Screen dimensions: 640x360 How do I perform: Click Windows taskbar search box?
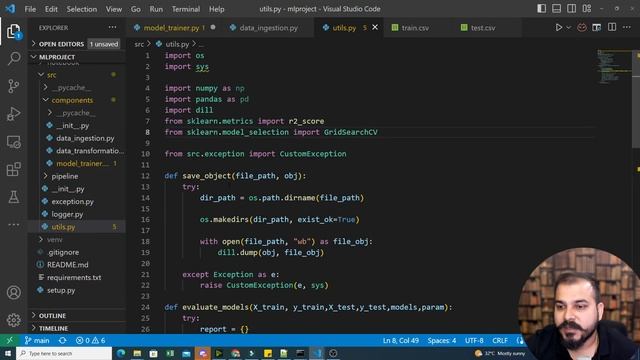[x=64, y=353]
